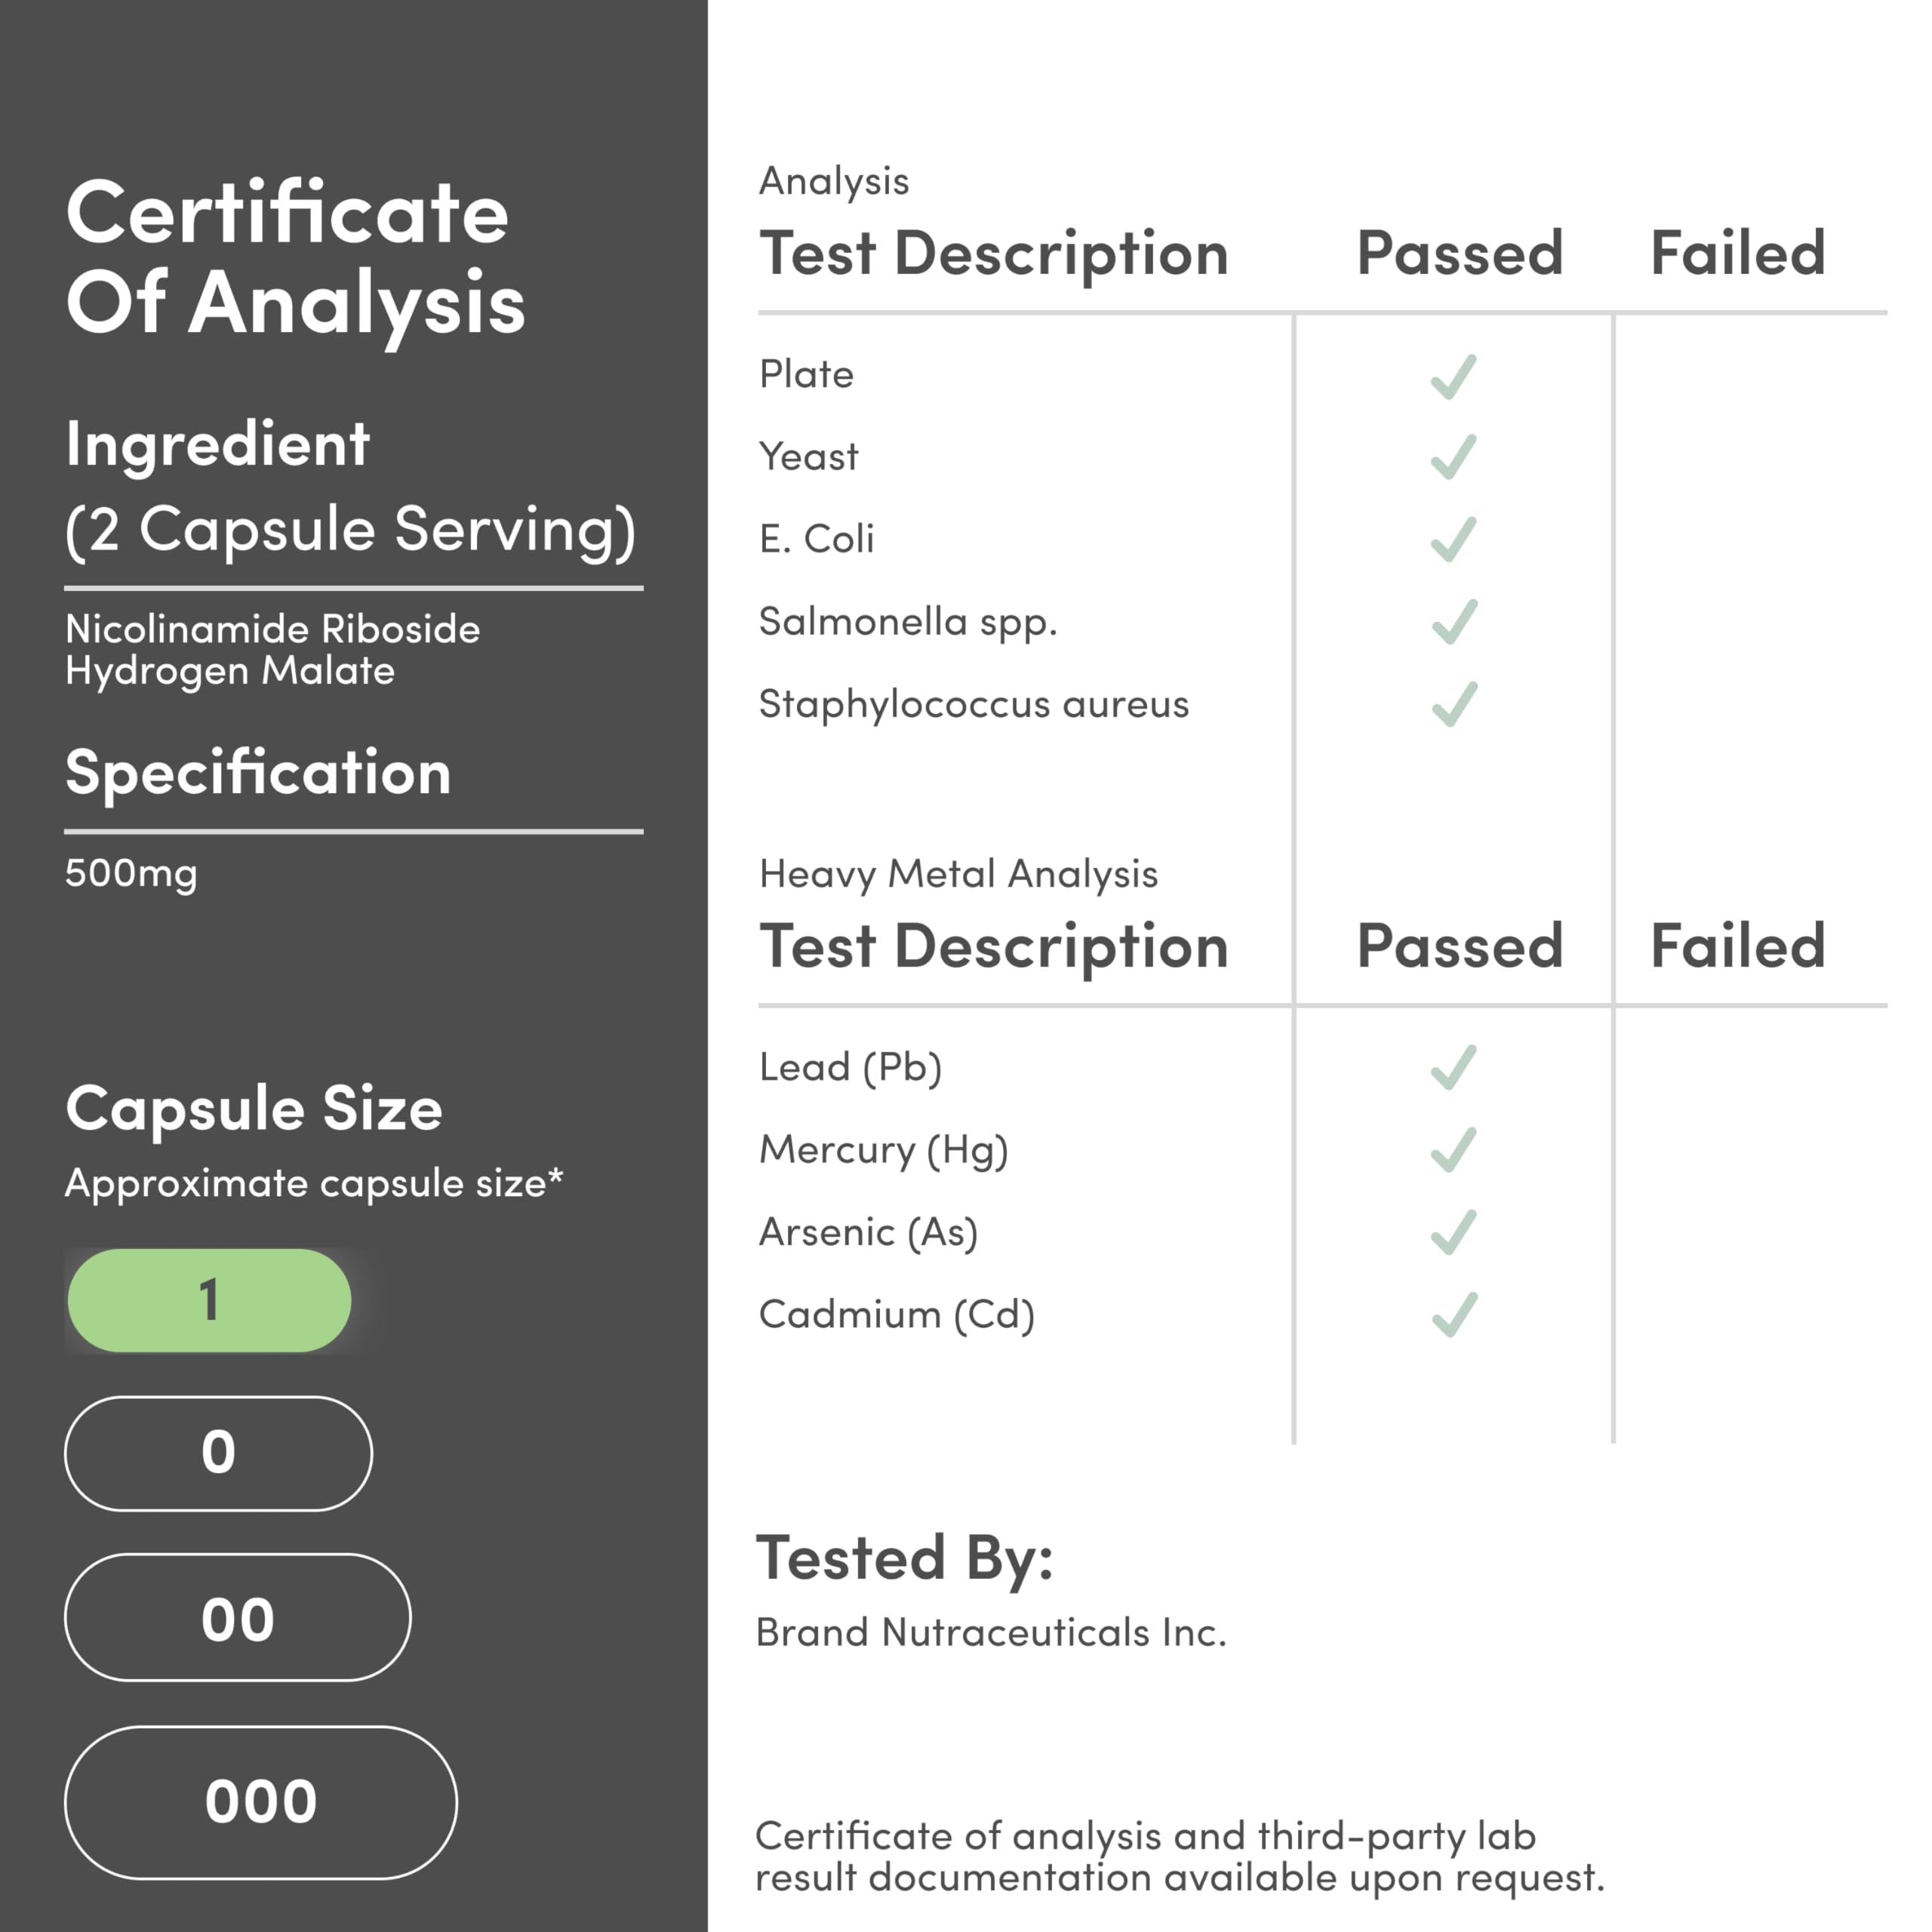Viewport: 1932px width, 1932px height.
Task: Click the Heavy Metal Analysis section label
Action: tap(958, 874)
